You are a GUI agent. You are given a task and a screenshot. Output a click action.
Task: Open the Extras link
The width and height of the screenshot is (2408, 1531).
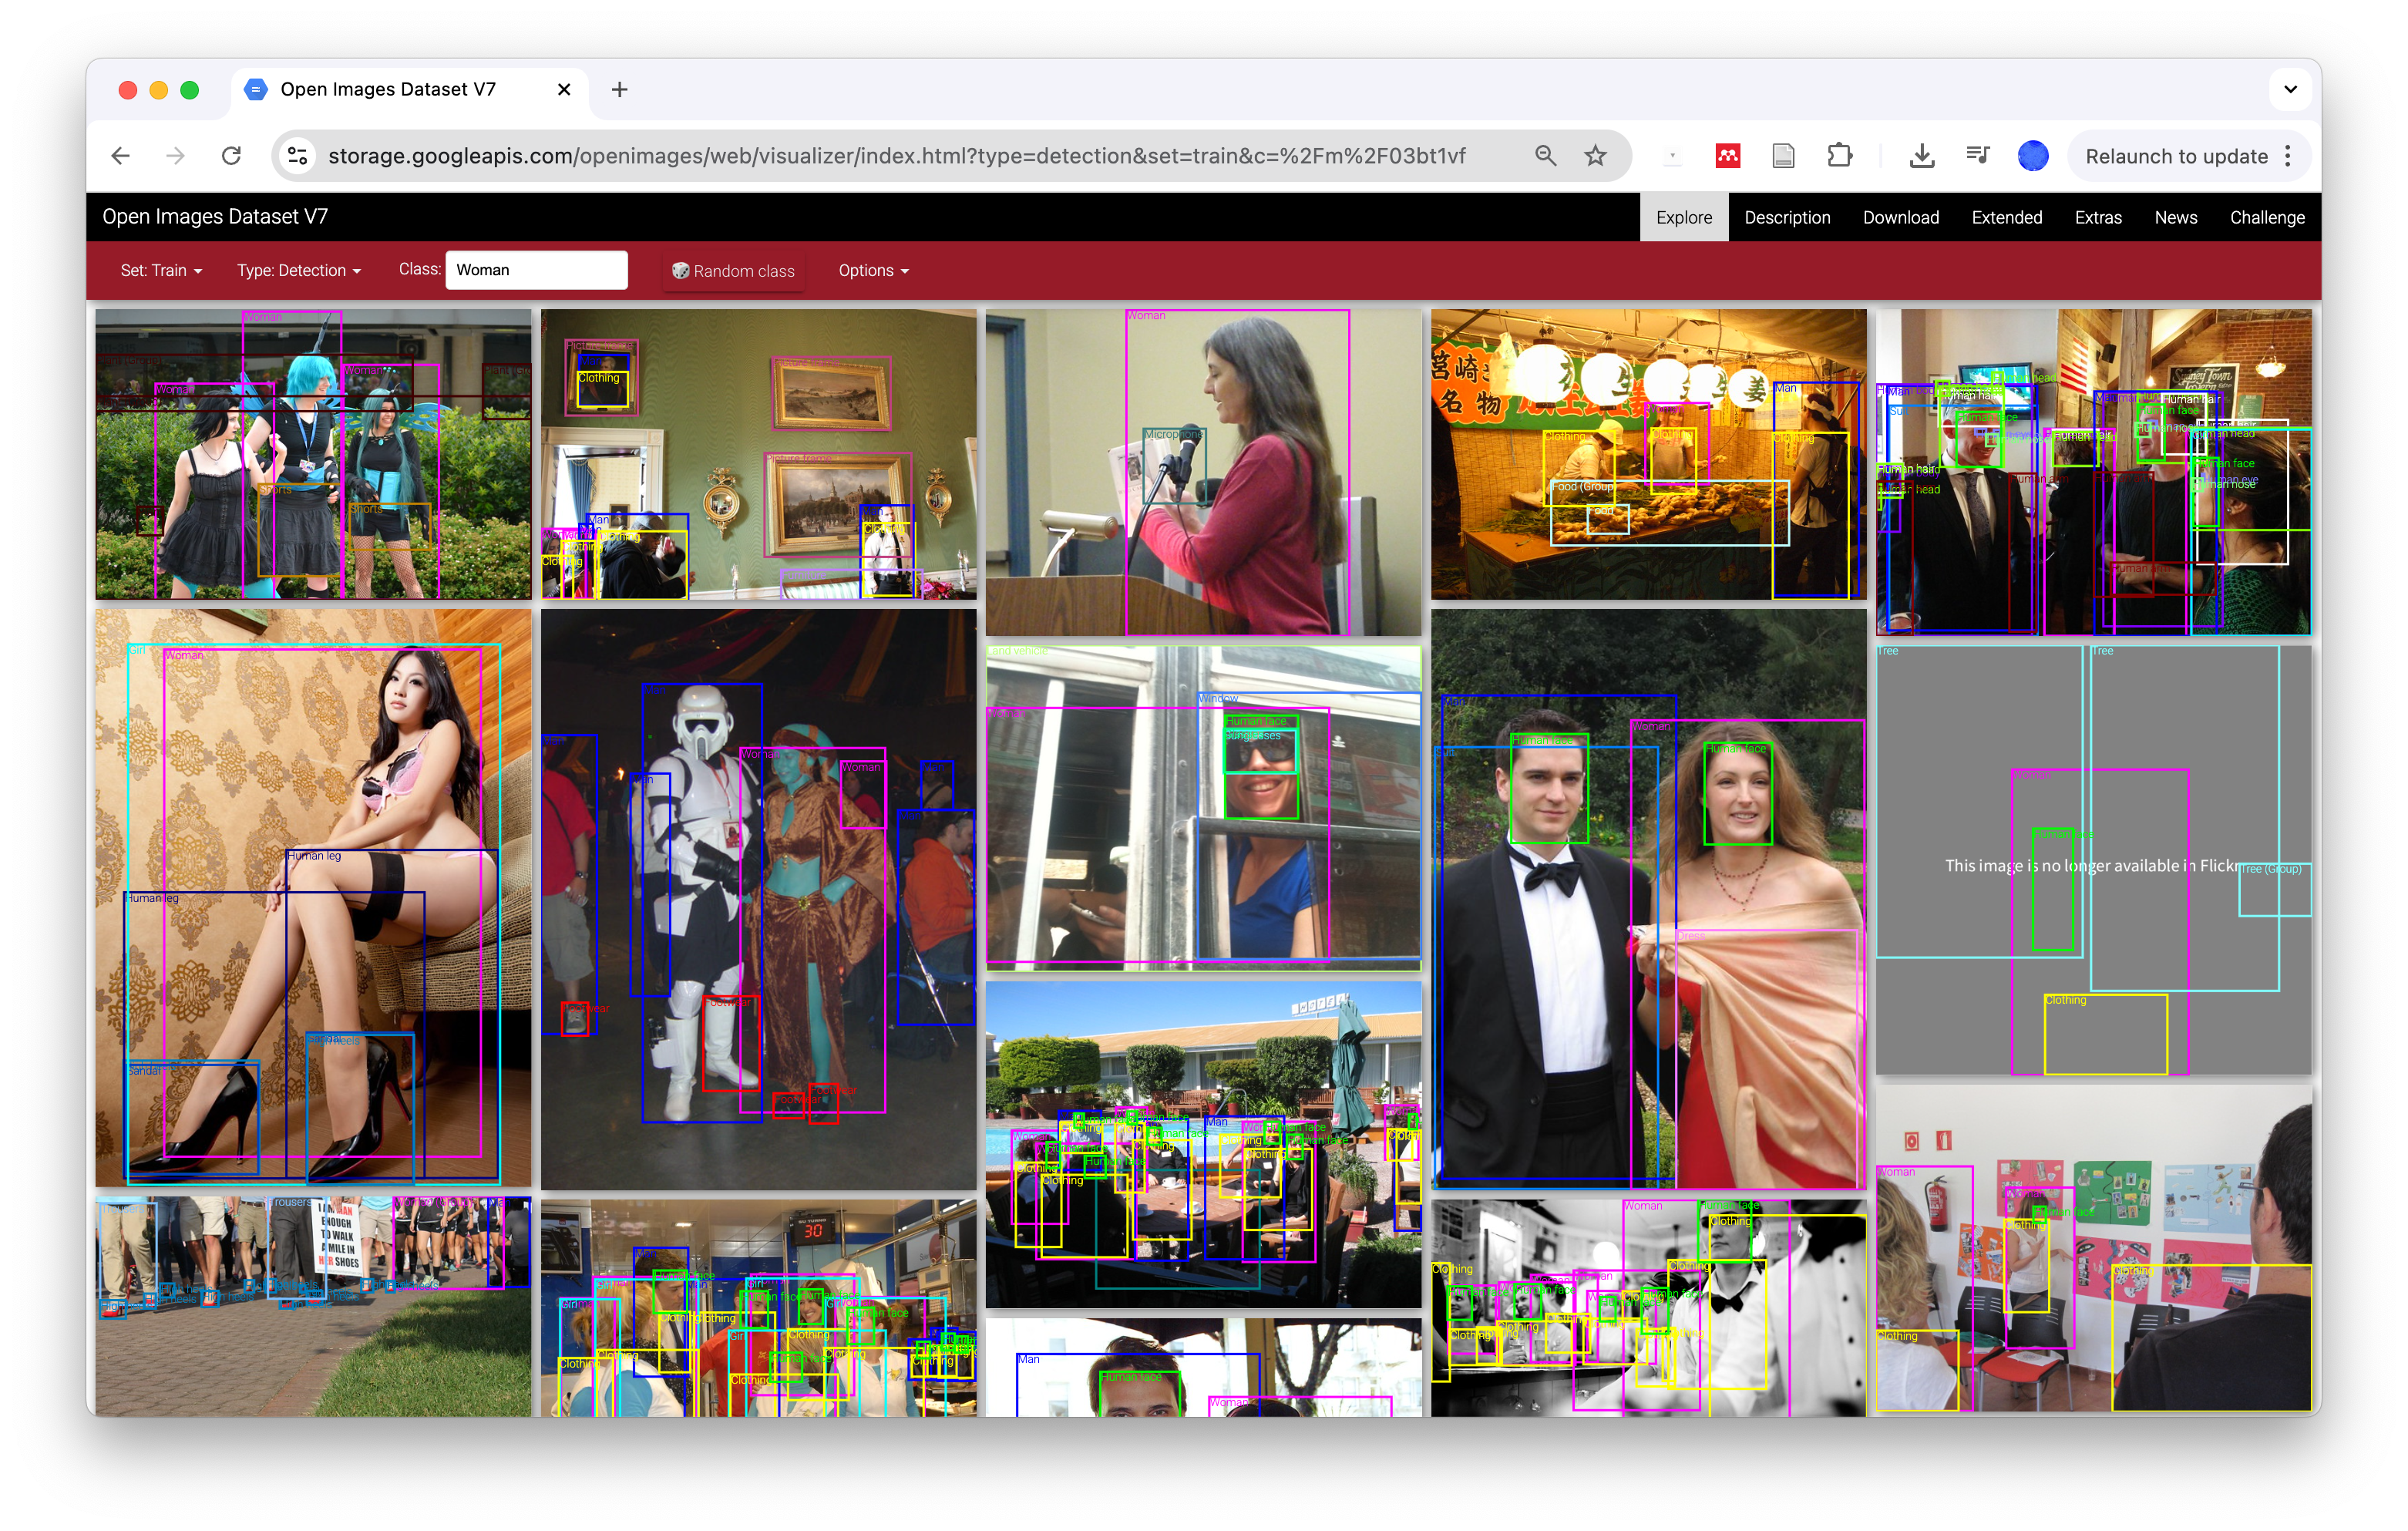pos(2097,217)
